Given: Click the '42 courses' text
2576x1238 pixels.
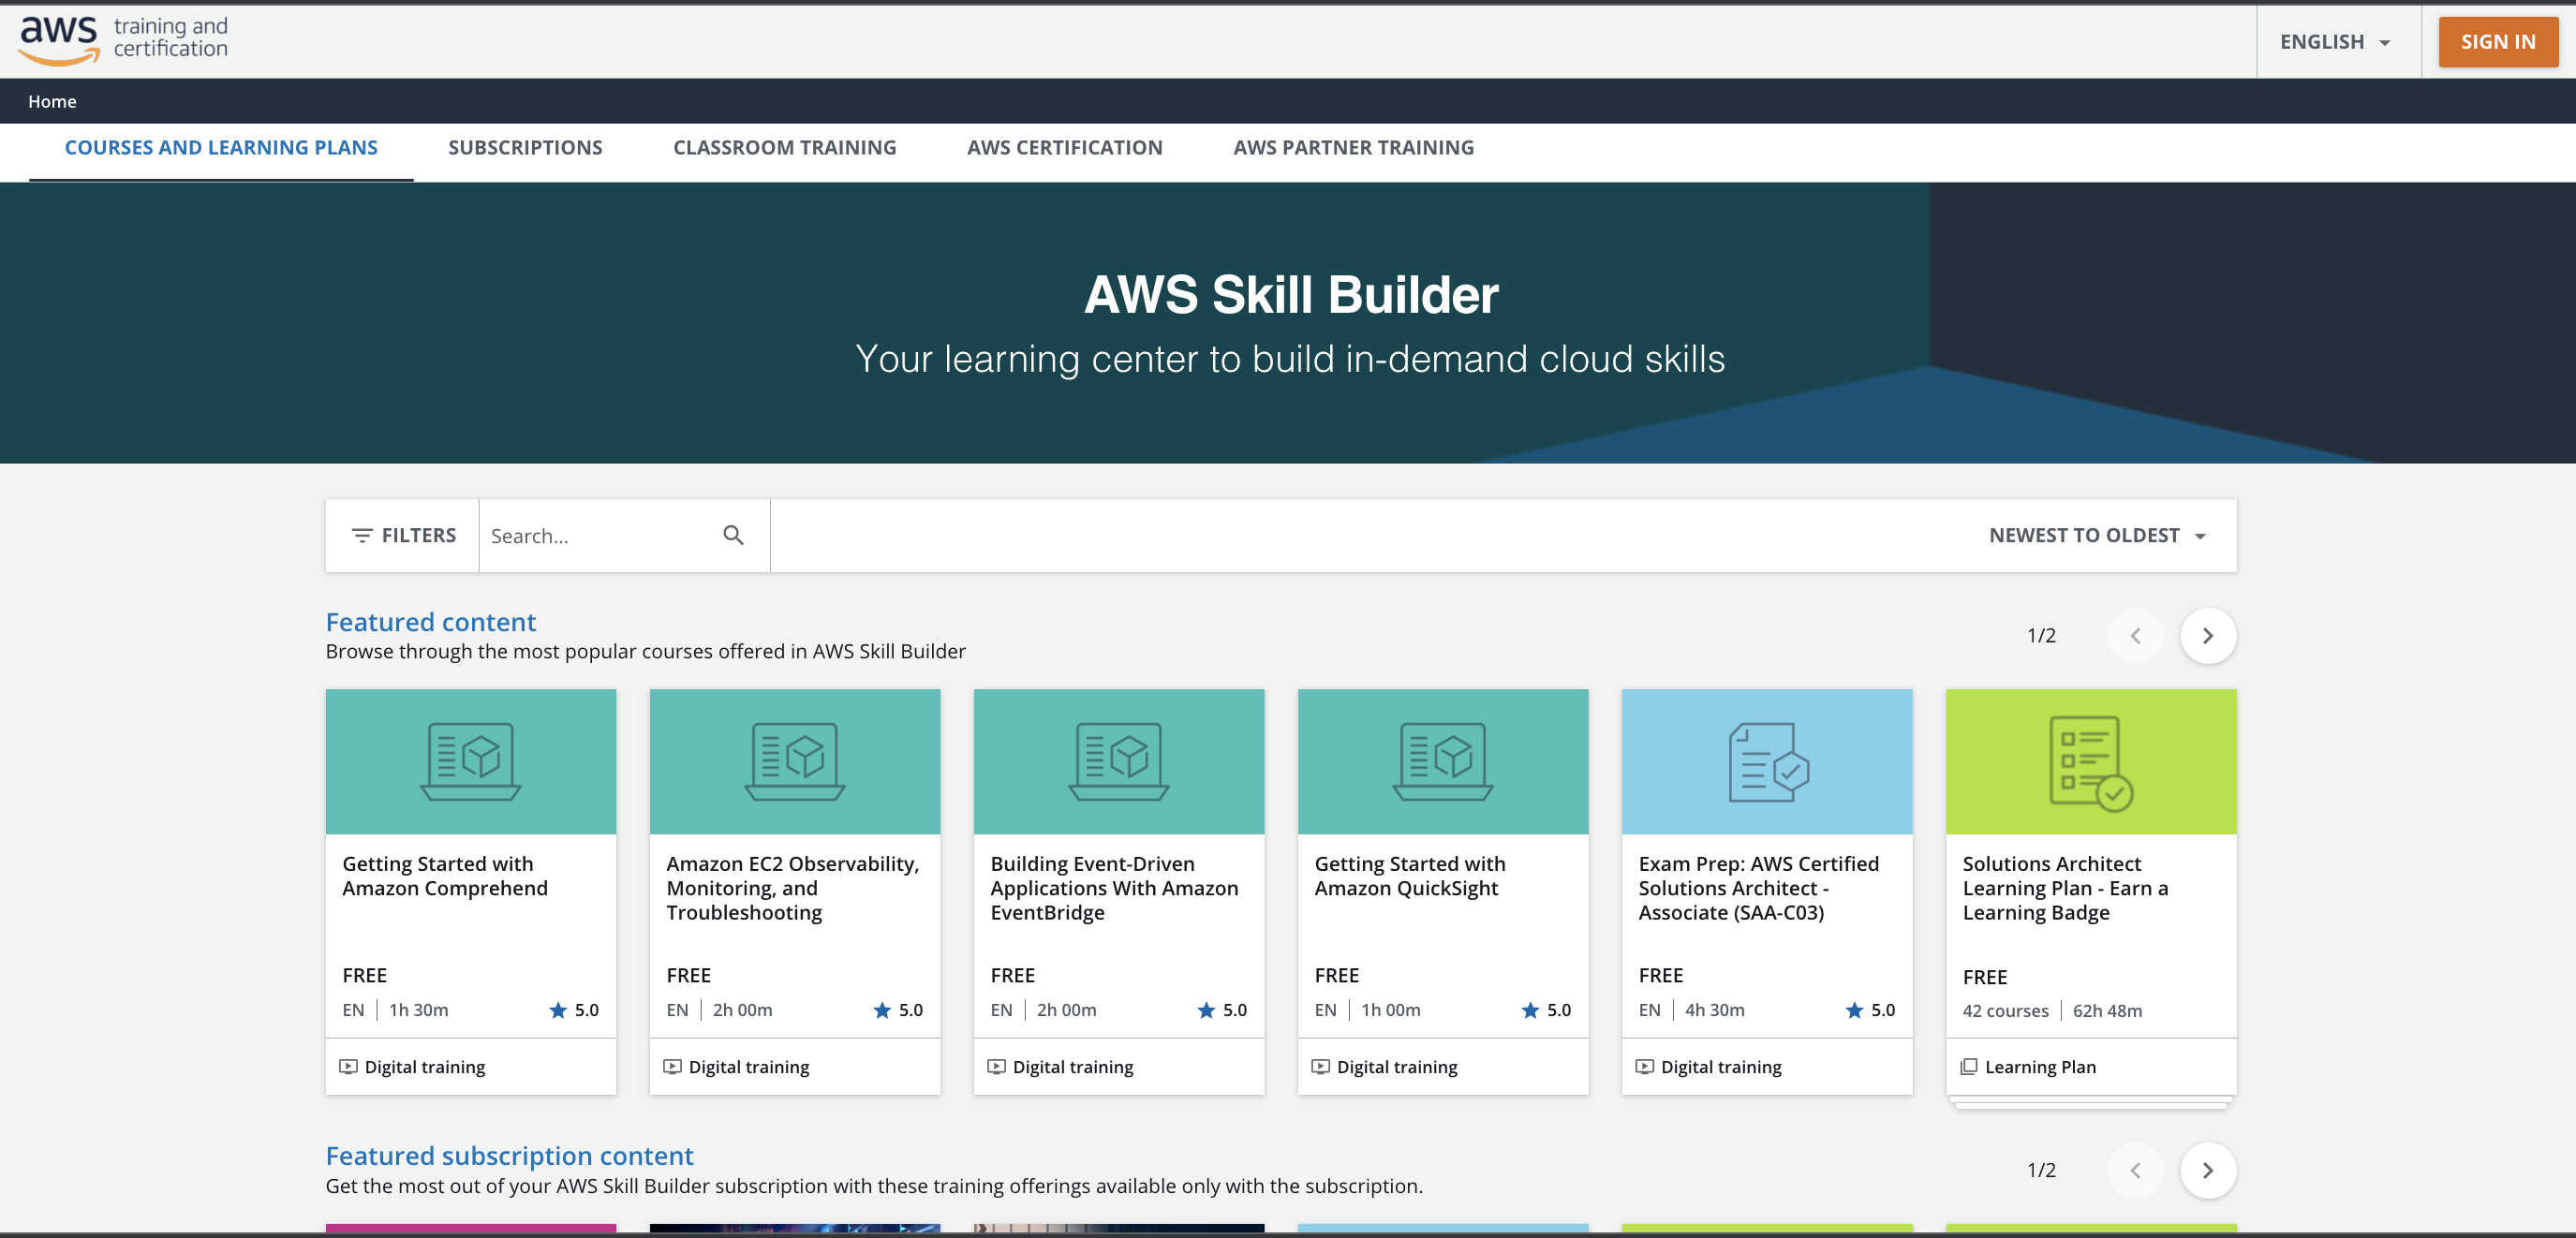Looking at the screenshot, I should click(2005, 1011).
